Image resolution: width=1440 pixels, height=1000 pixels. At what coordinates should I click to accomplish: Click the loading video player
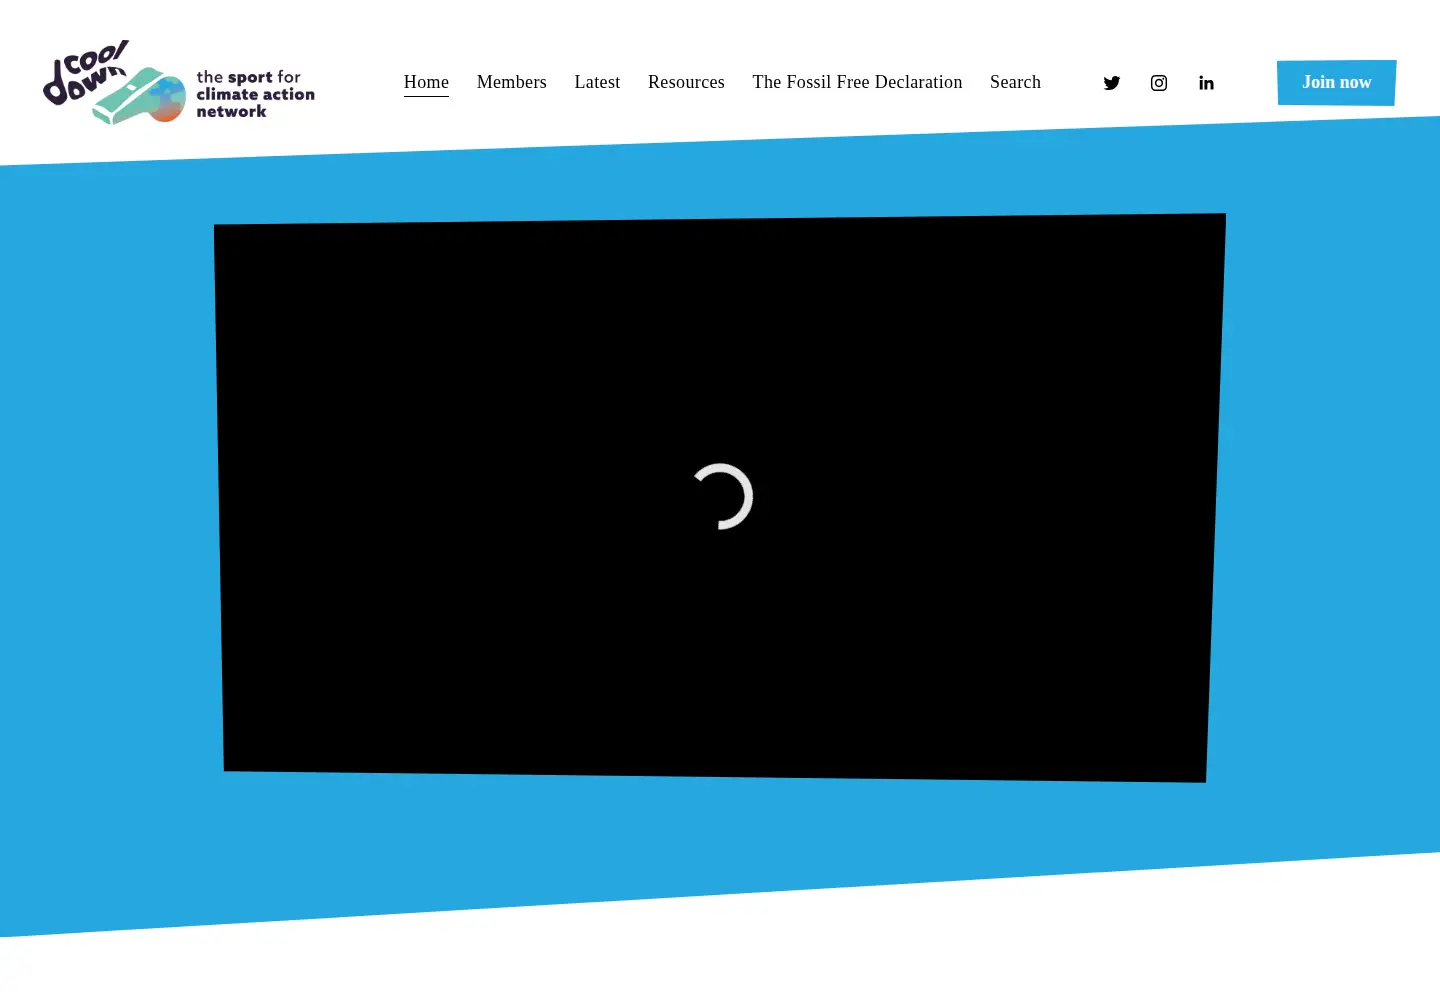point(720,497)
